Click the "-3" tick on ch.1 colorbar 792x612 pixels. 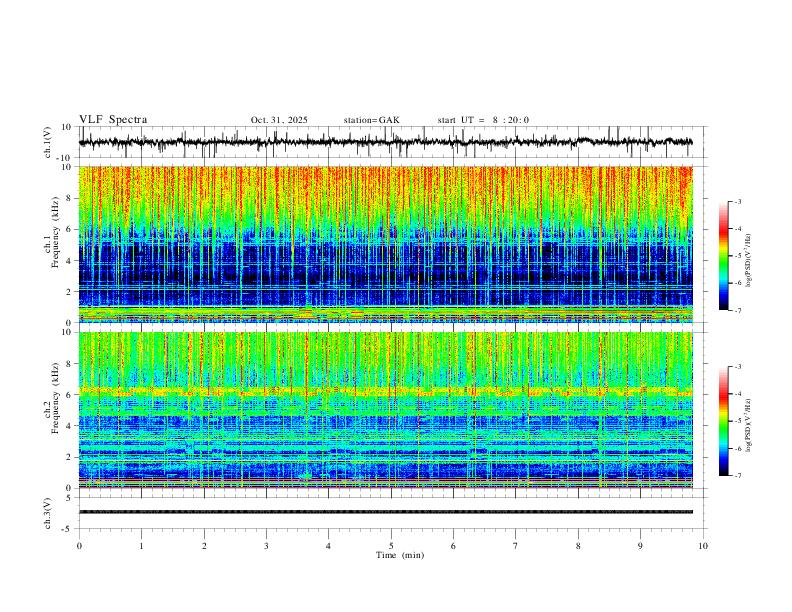[x=737, y=201]
